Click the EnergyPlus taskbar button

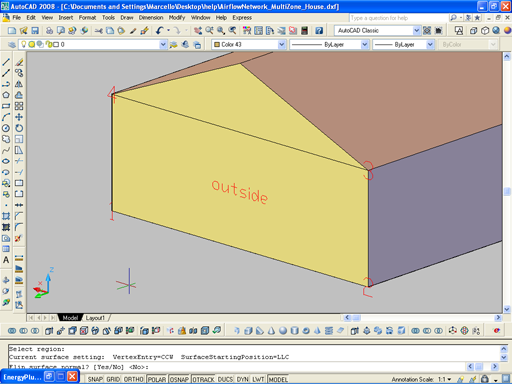(22, 377)
